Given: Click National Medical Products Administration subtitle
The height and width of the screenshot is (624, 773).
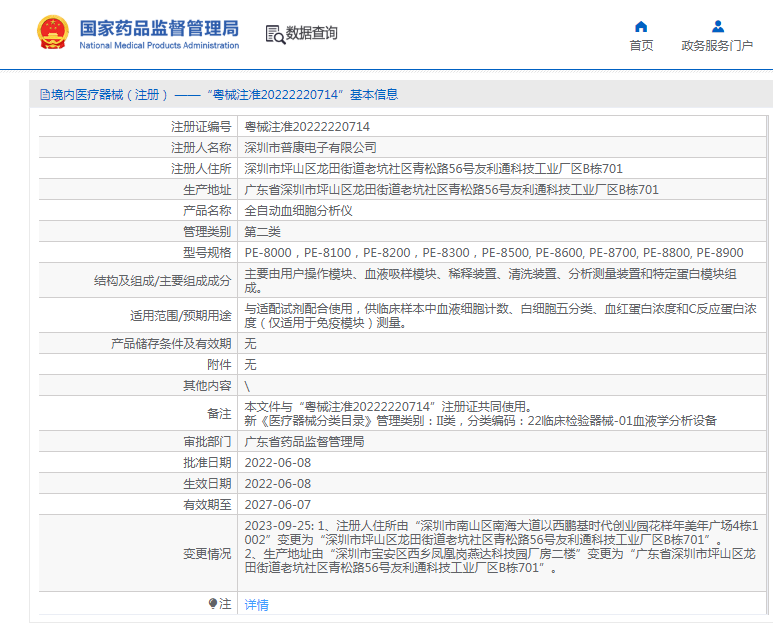Looking at the screenshot, I should coord(159,45).
